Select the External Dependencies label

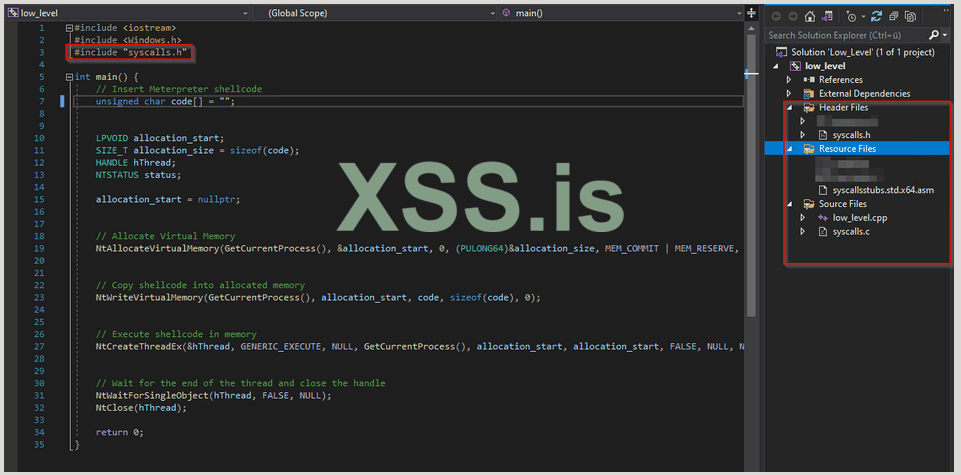click(865, 94)
